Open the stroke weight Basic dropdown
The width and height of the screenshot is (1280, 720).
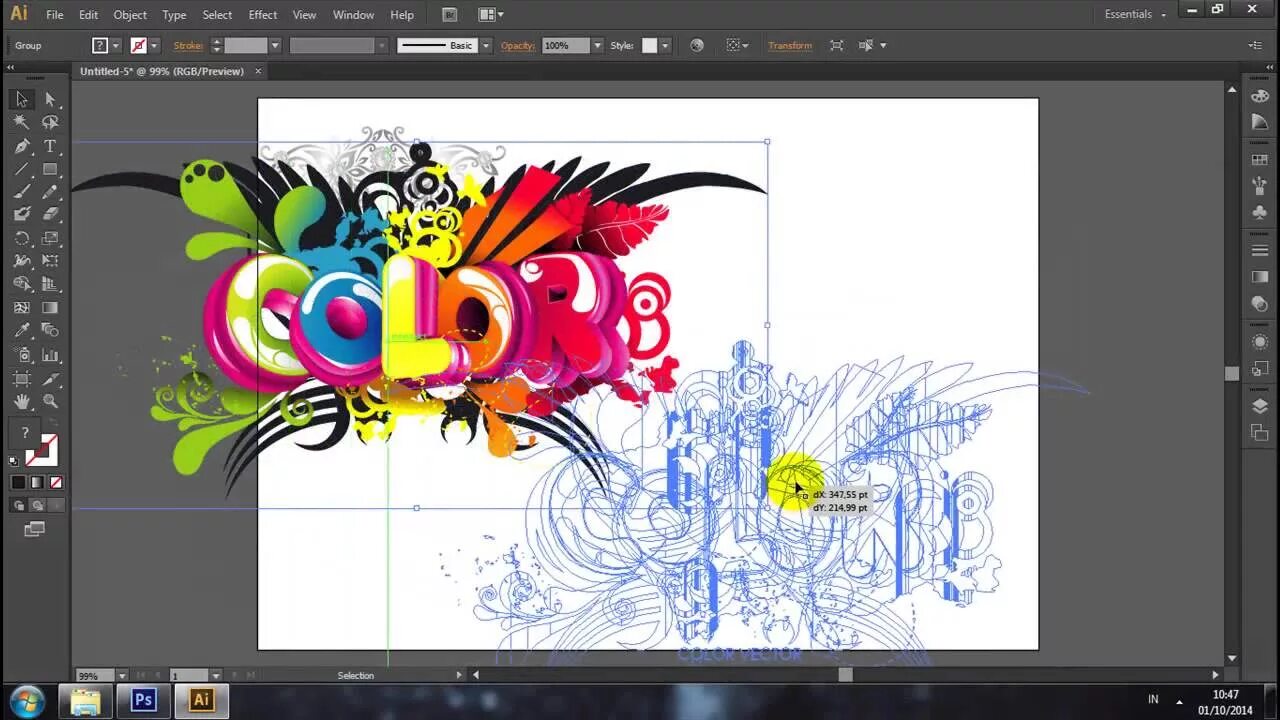pos(486,45)
